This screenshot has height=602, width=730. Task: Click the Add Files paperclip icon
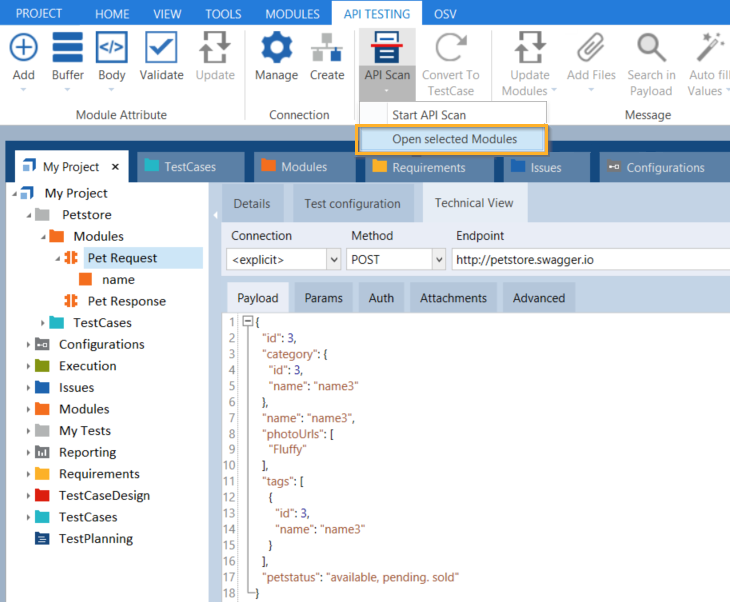point(591,48)
